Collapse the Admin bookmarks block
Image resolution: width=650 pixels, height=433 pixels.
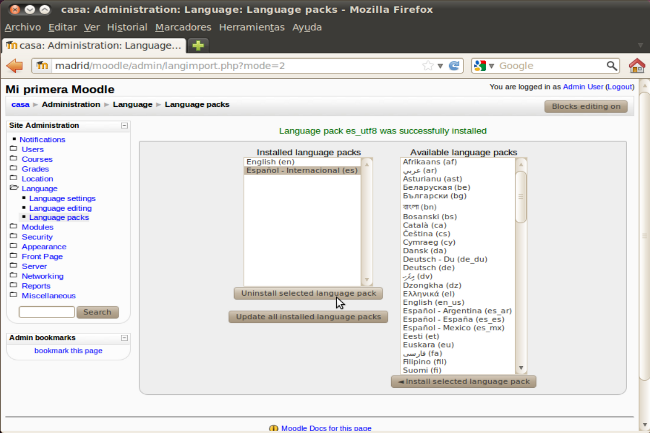(124, 338)
